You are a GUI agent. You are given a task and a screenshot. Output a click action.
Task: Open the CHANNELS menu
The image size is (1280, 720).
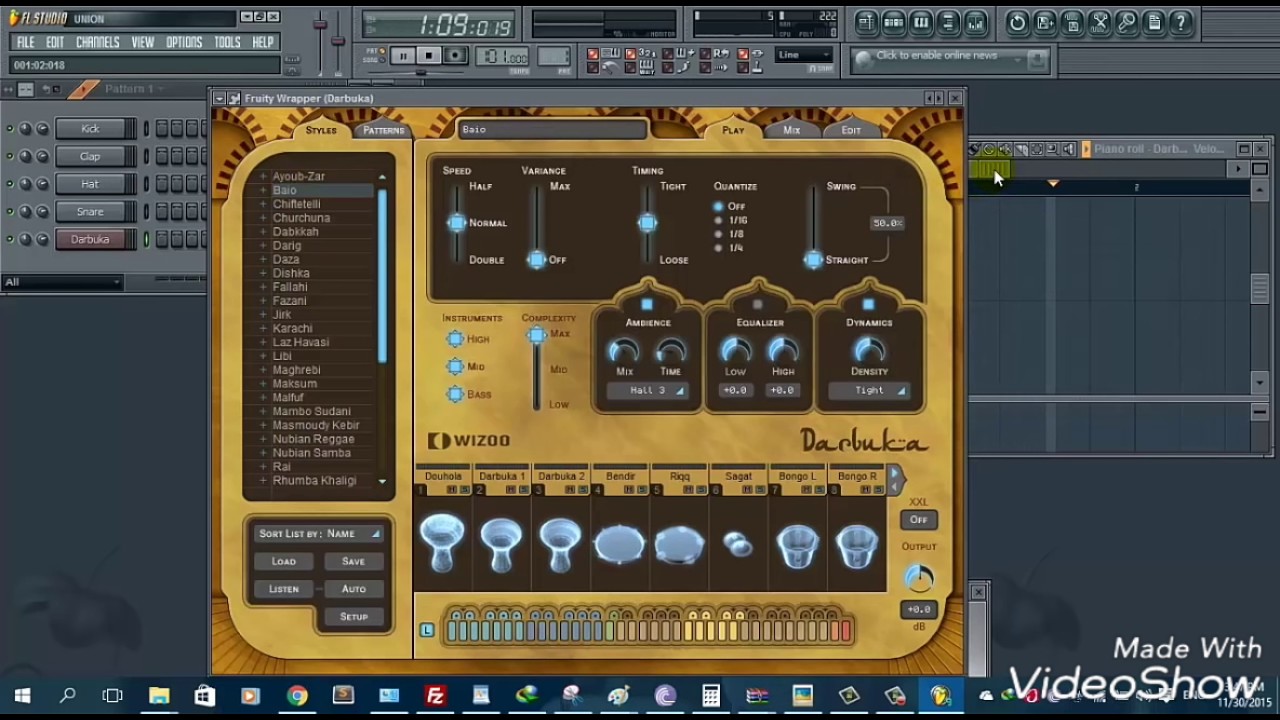[98, 42]
